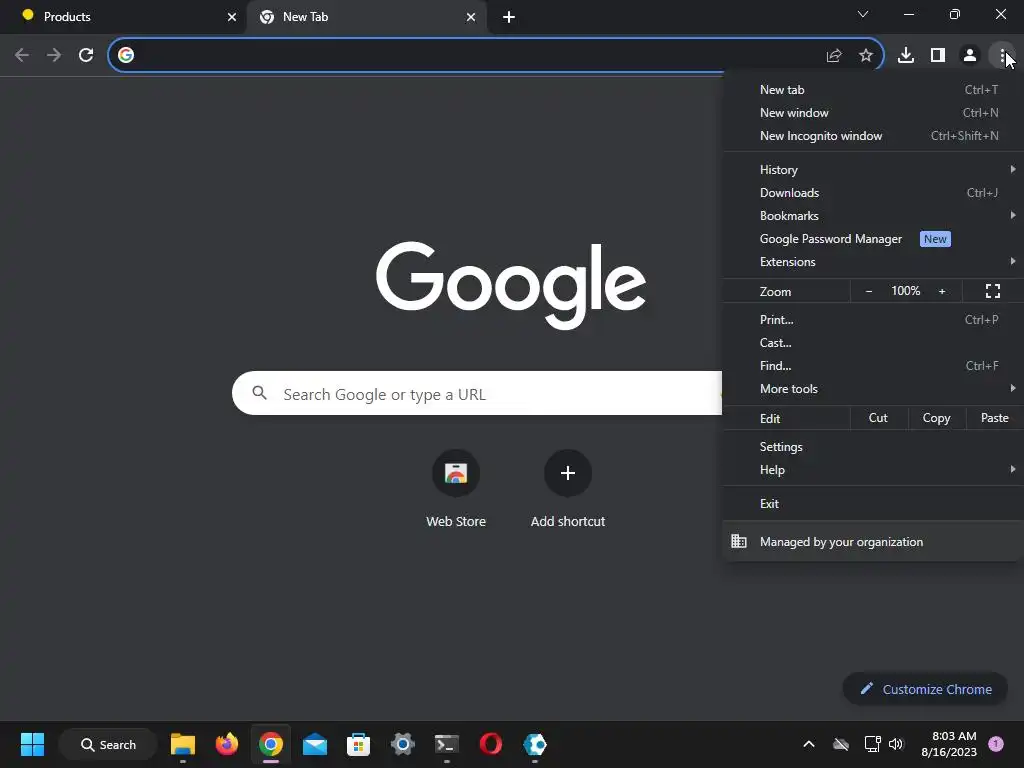Open the tab search chevron

863,14
